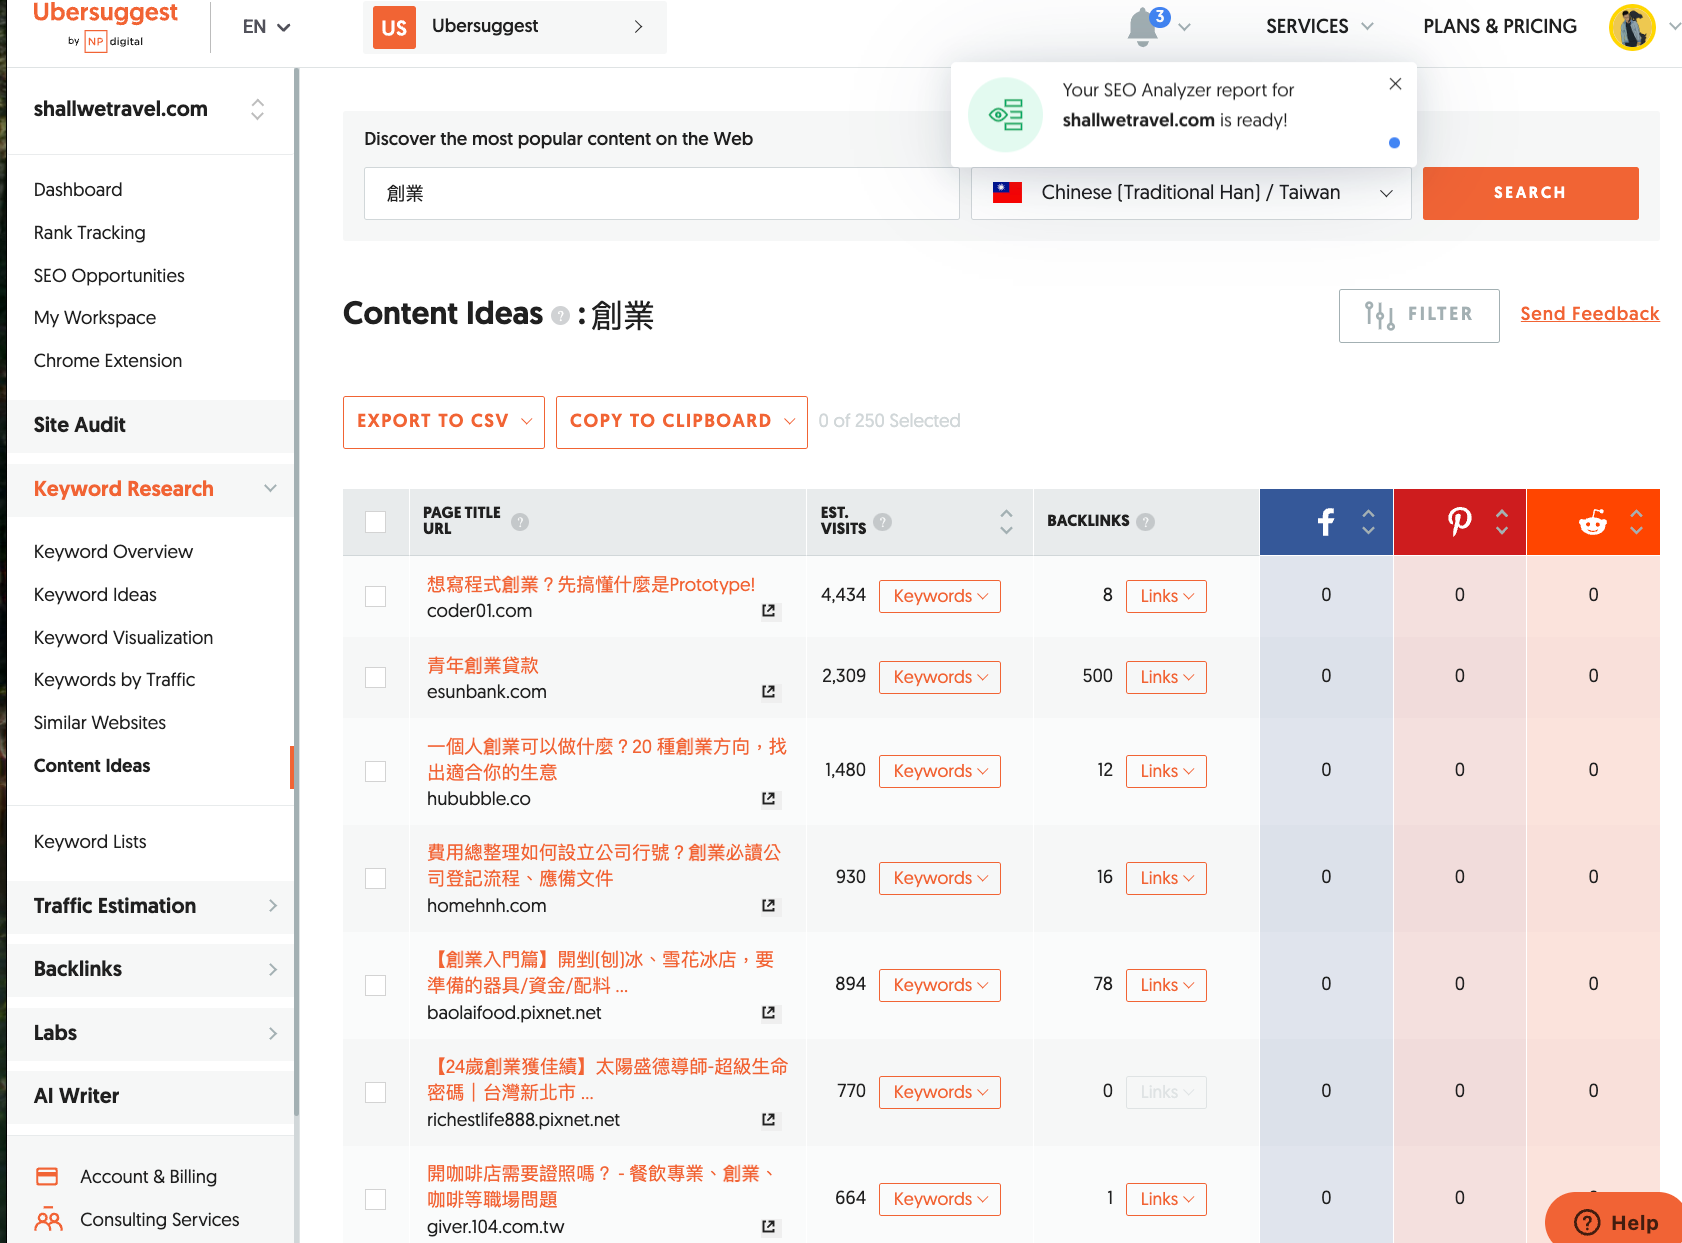Check the homehnh.com row checkbox

tap(376, 878)
